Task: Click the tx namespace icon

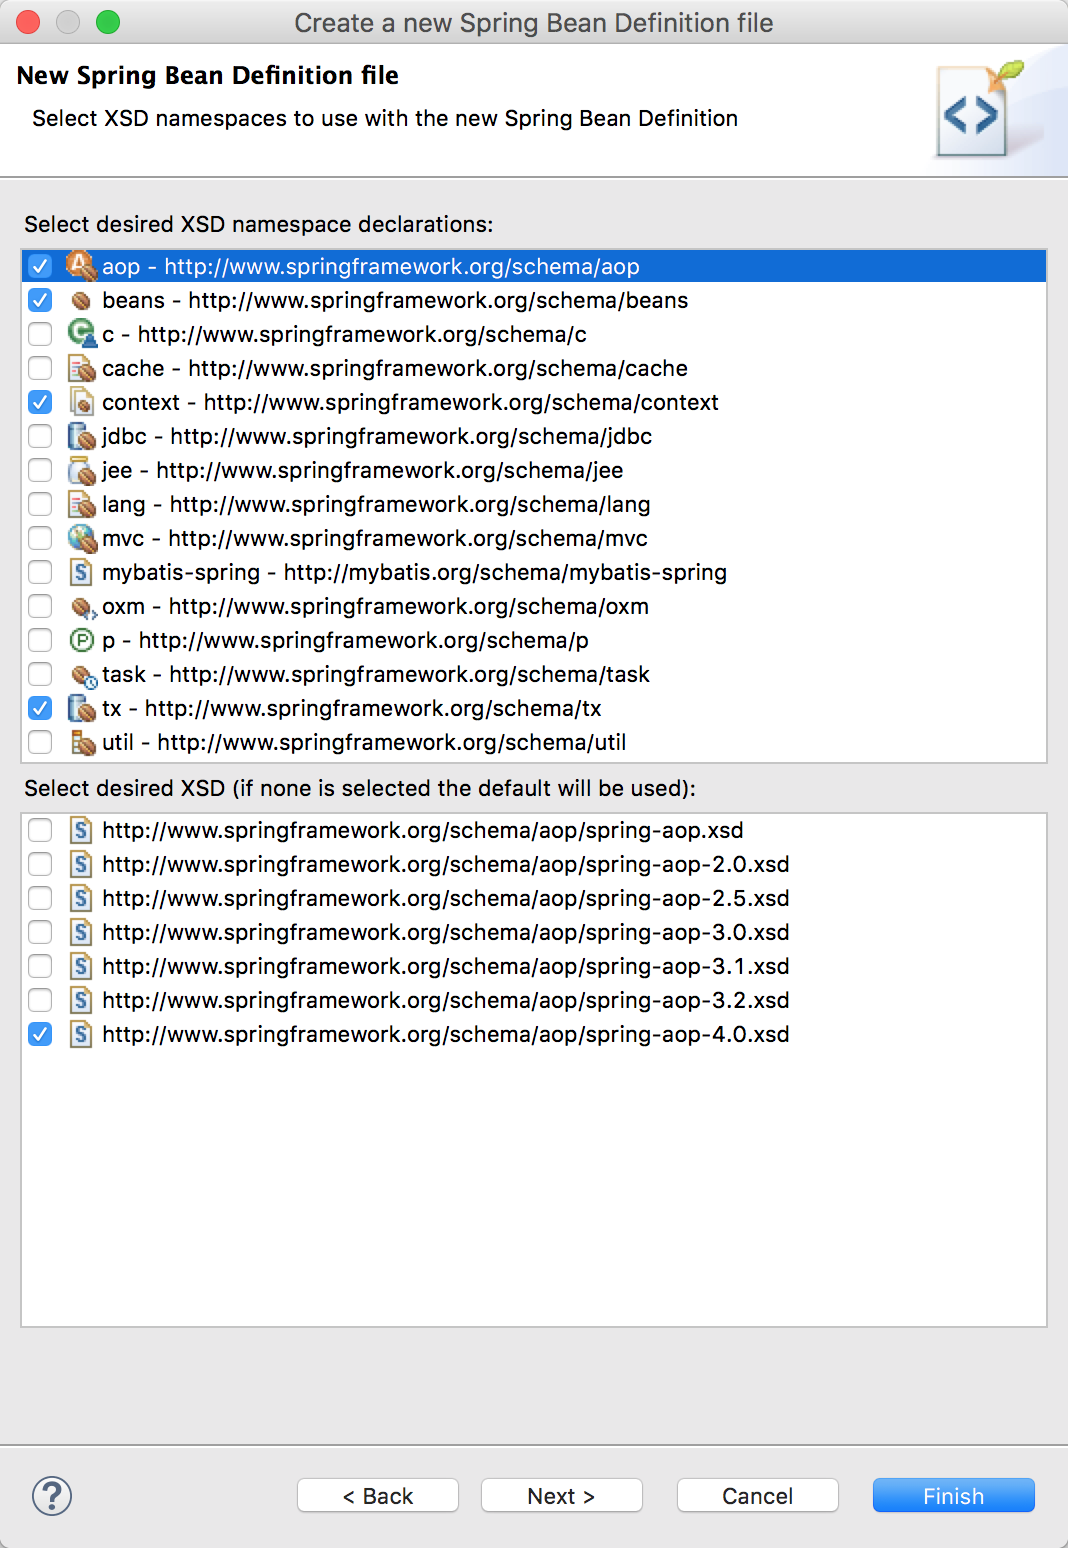Action: click(81, 708)
